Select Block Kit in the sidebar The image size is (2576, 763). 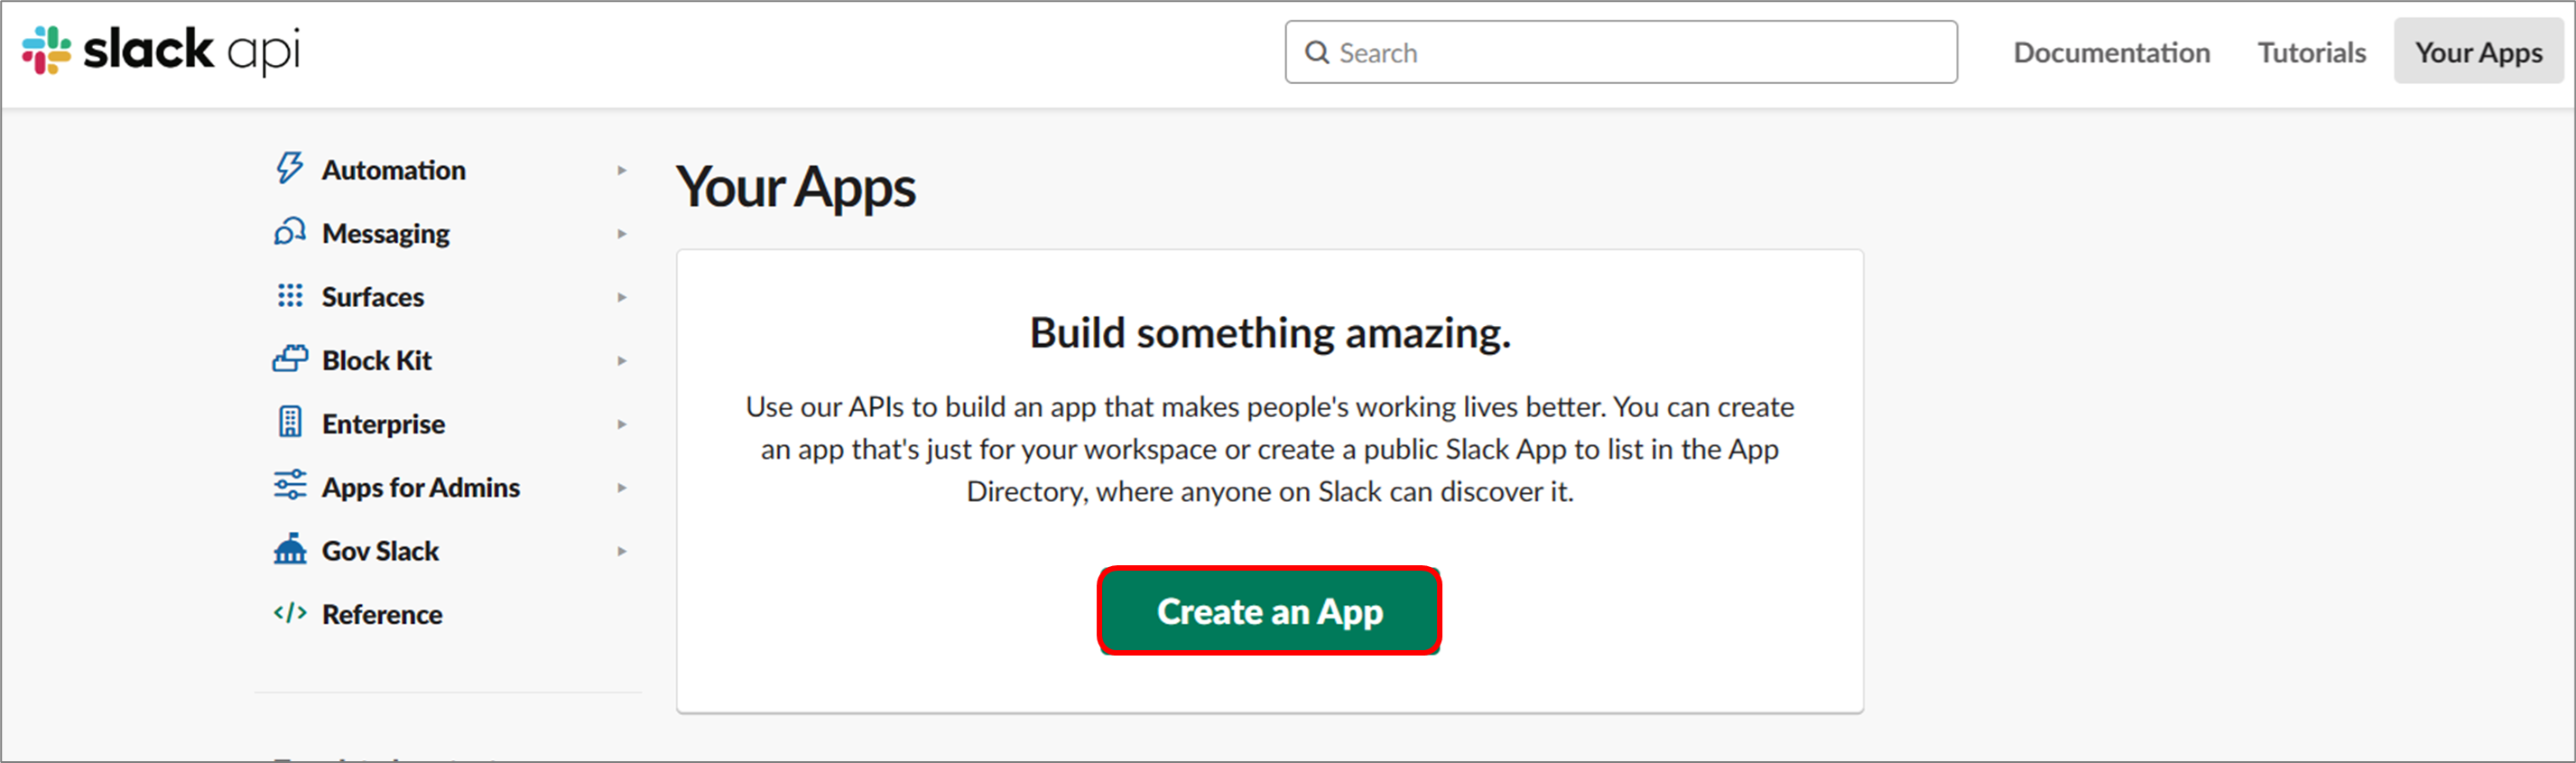pyautogui.click(x=377, y=361)
